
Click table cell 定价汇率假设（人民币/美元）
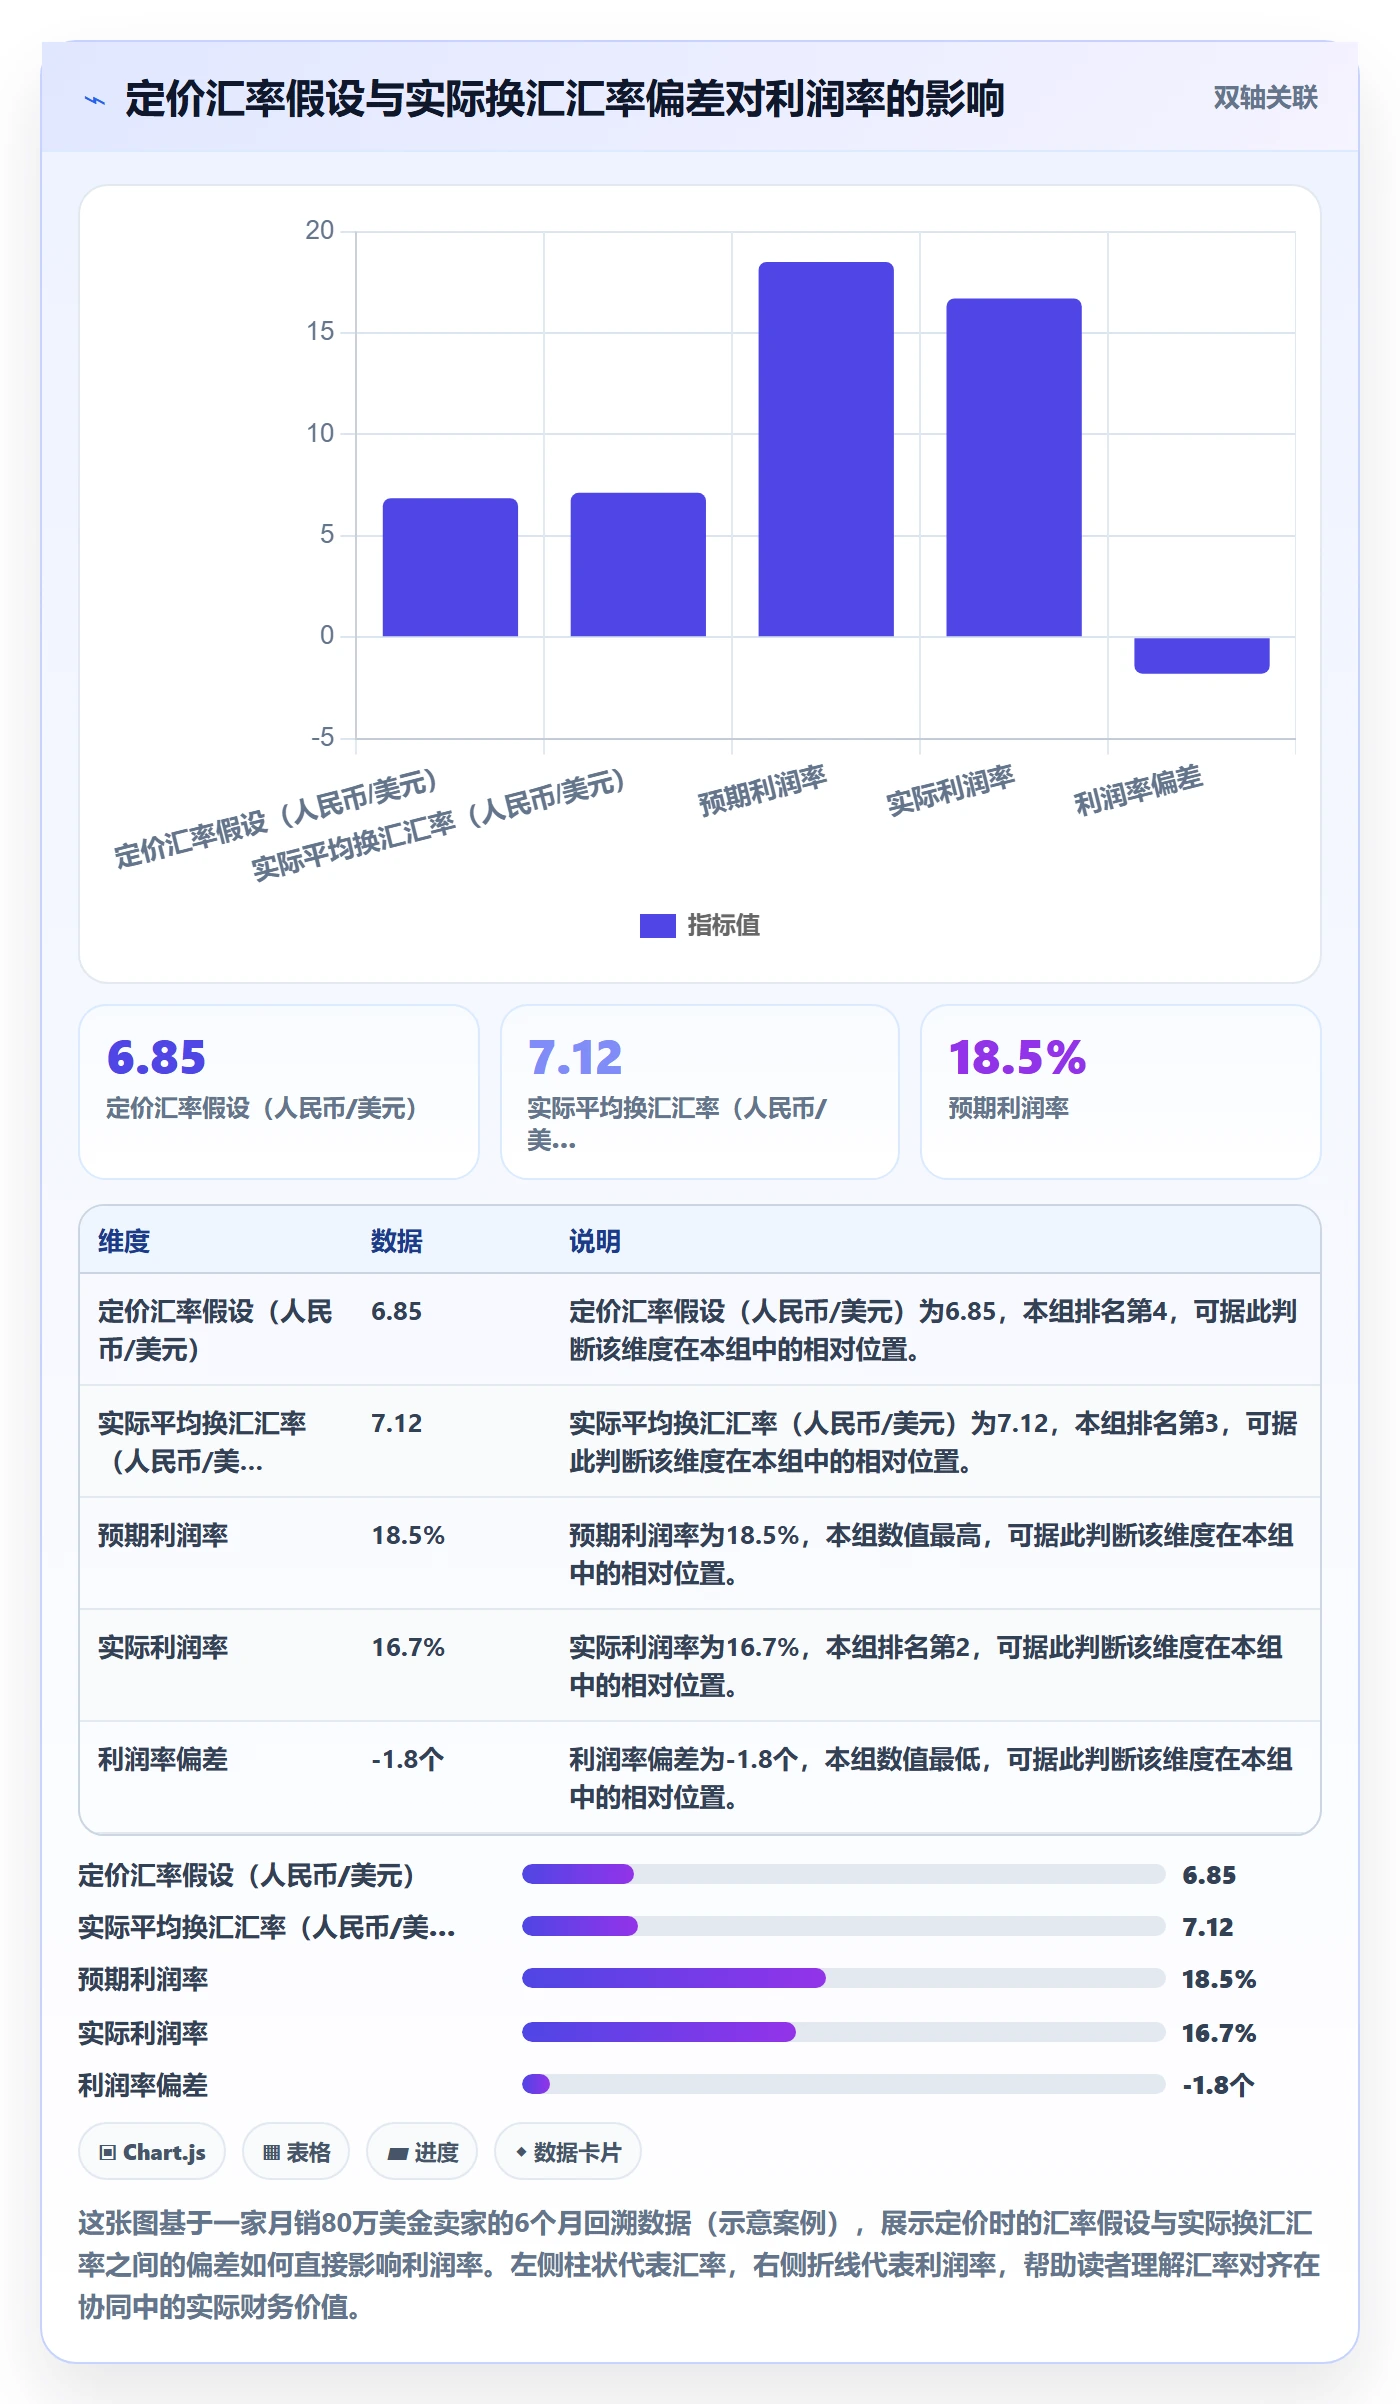coord(216,1330)
